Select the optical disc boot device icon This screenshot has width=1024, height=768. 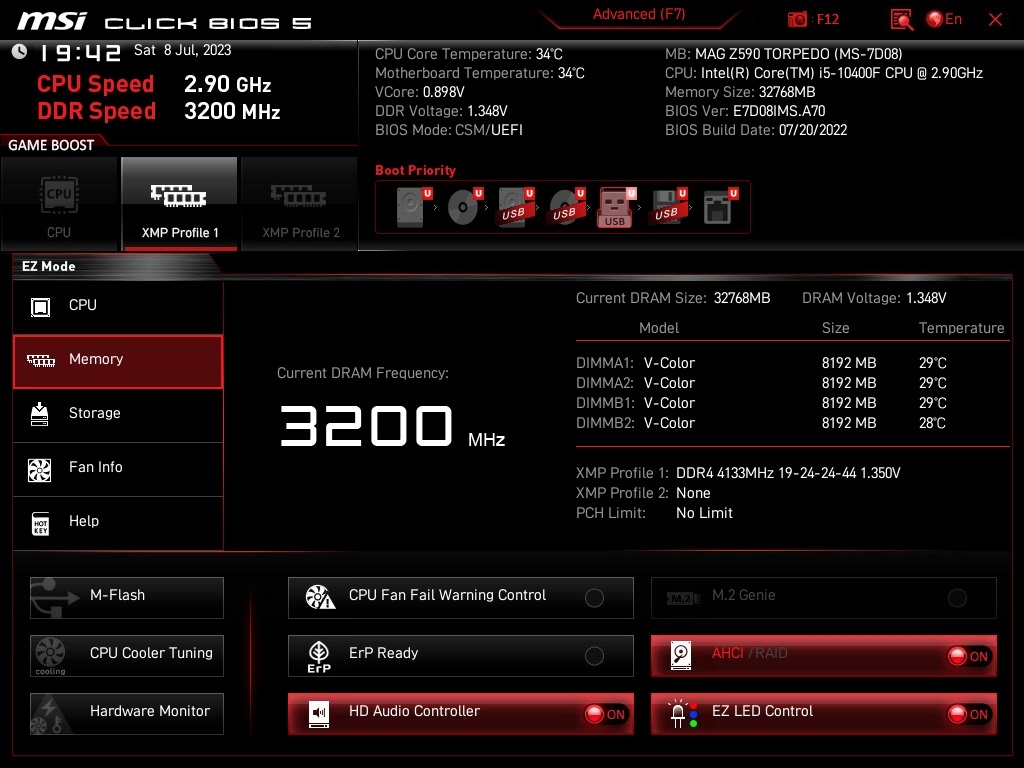[x=465, y=207]
